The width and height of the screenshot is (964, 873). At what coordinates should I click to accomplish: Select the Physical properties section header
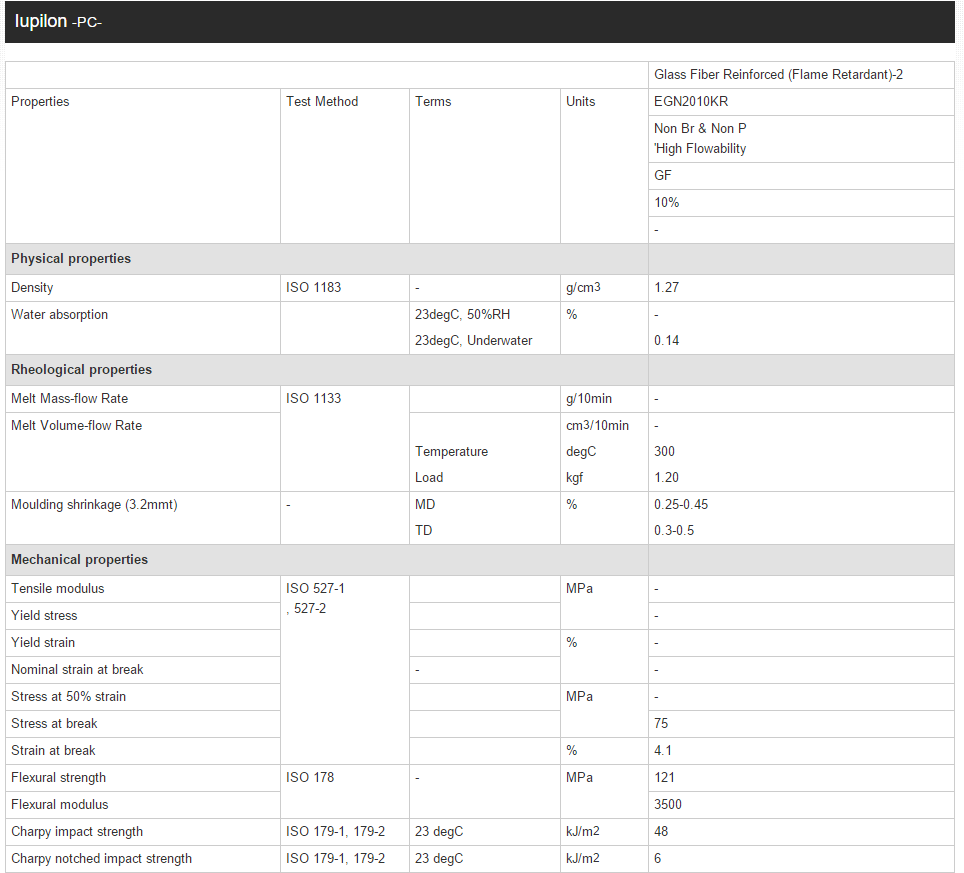click(71, 259)
